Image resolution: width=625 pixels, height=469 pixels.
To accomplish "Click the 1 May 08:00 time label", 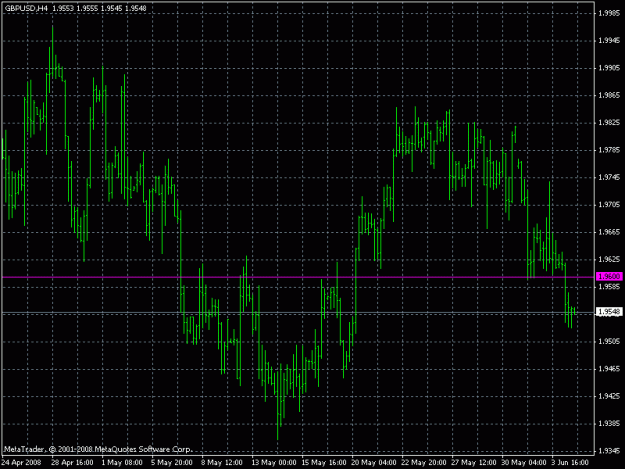I will pos(122,463).
